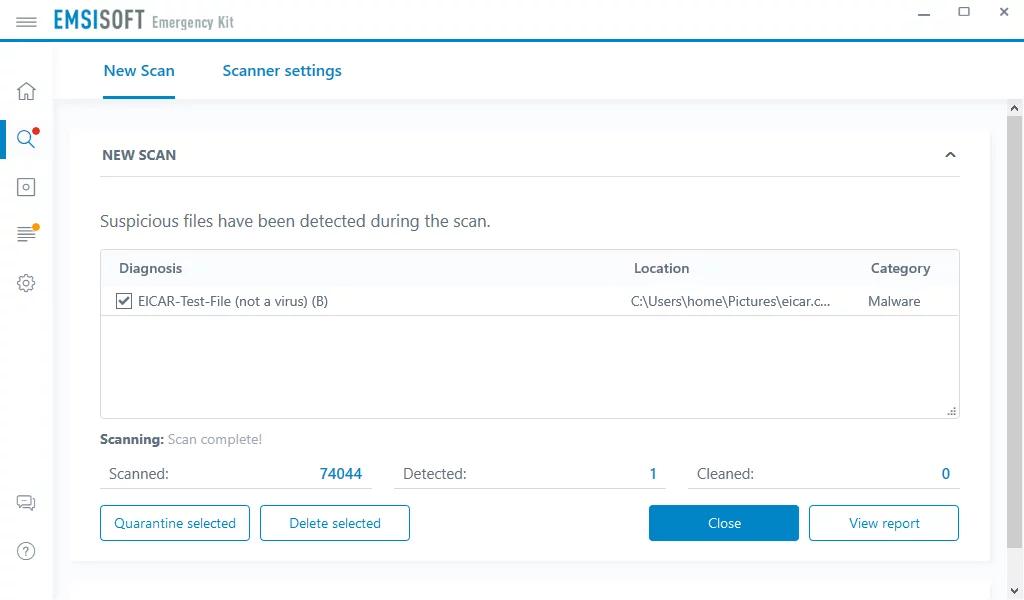
Task: Open the Settings gear icon
Action: [x=26, y=283]
